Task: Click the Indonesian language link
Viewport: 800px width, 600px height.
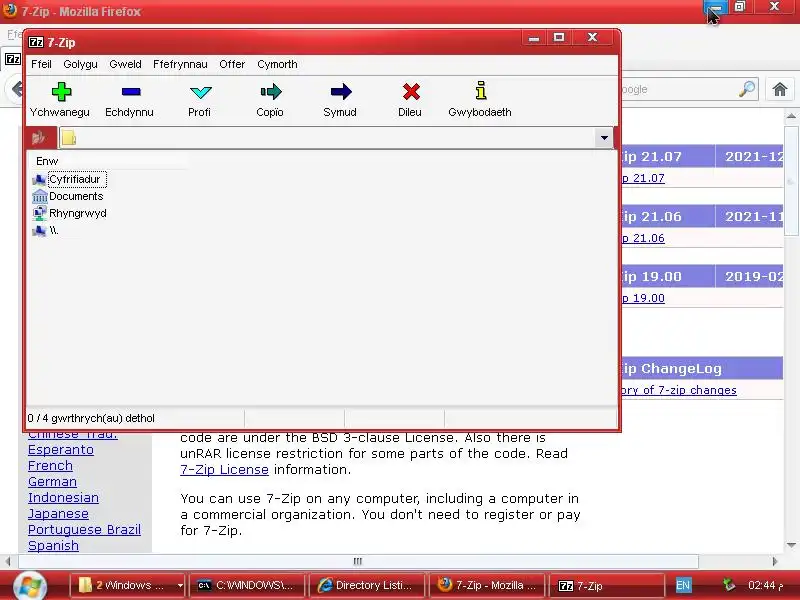Action: 63,498
